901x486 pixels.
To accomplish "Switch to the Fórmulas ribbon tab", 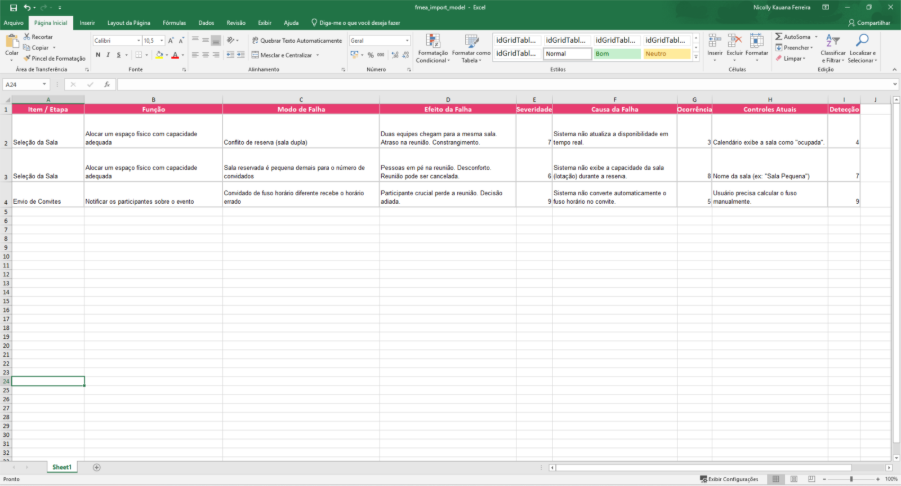I will tap(174, 22).
